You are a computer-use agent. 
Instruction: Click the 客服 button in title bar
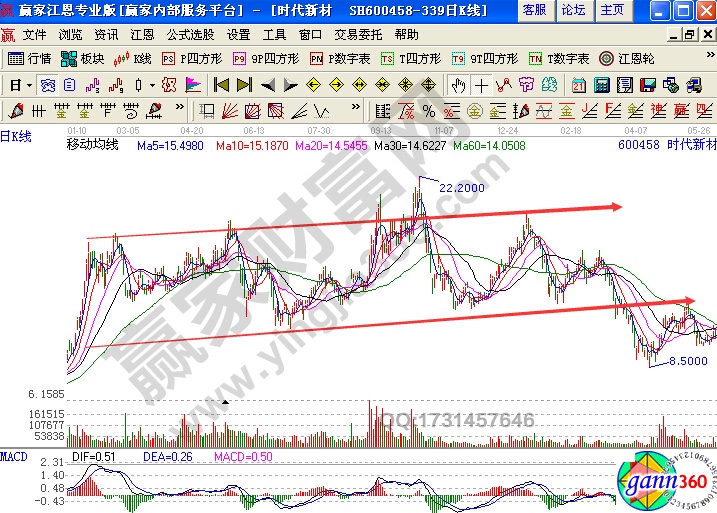534,10
